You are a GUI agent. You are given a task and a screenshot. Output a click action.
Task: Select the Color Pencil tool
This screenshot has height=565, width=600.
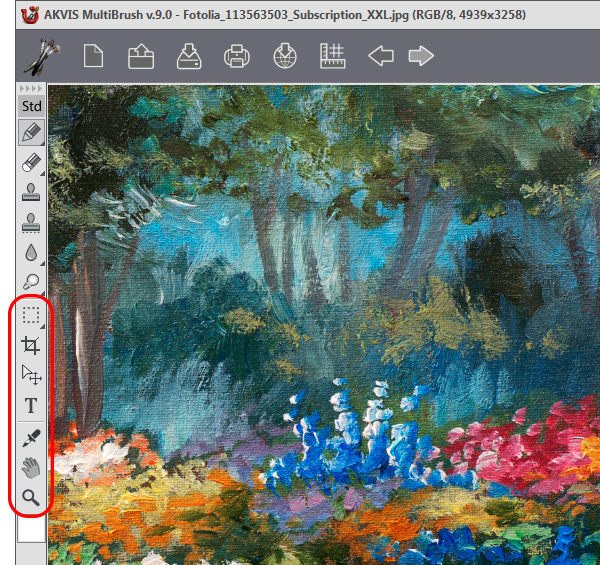pos(31,132)
